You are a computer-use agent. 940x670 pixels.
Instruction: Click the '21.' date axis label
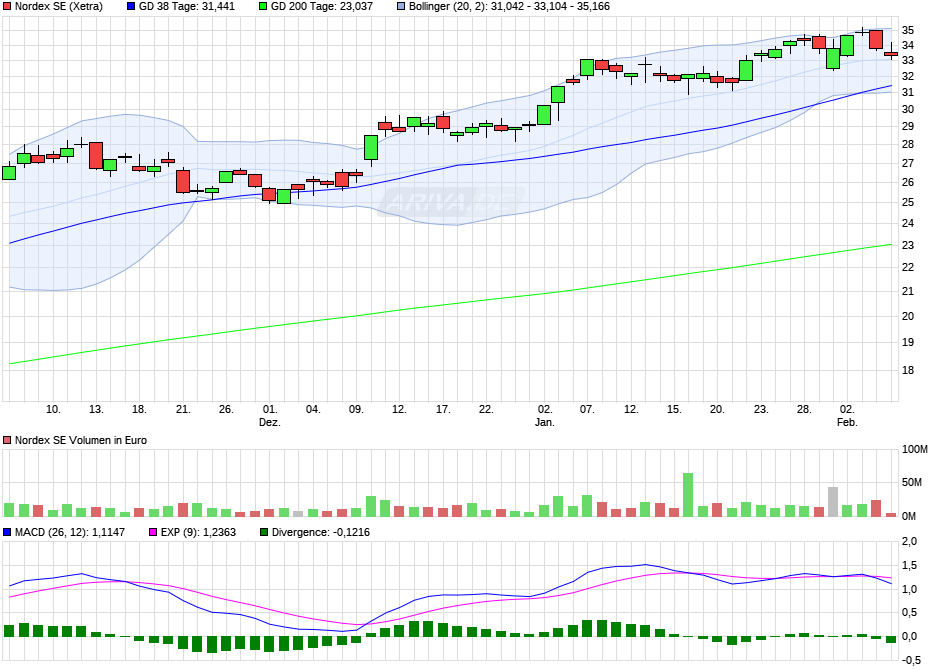(183, 409)
